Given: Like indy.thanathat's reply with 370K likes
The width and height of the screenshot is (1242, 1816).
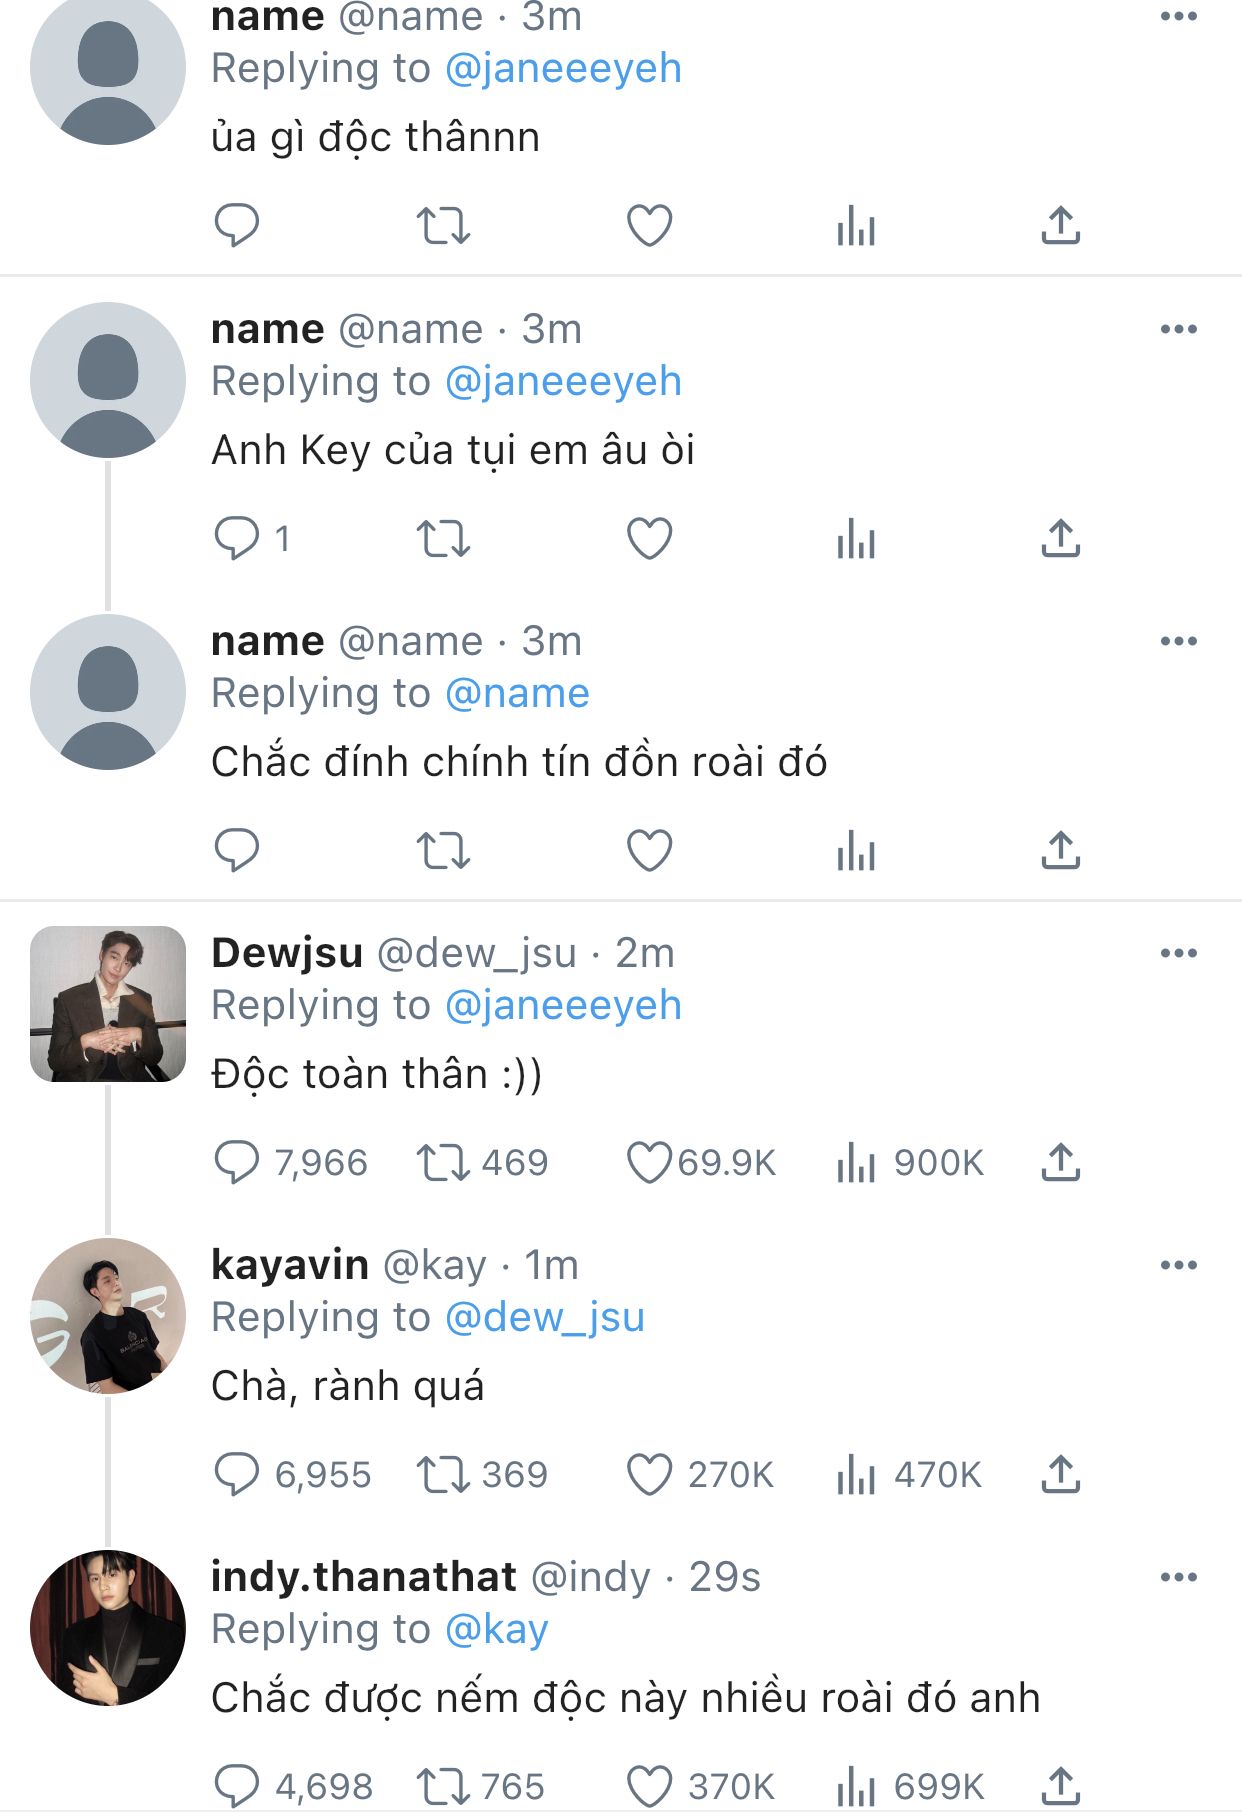Looking at the screenshot, I should pyautogui.click(x=649, y=1786).
